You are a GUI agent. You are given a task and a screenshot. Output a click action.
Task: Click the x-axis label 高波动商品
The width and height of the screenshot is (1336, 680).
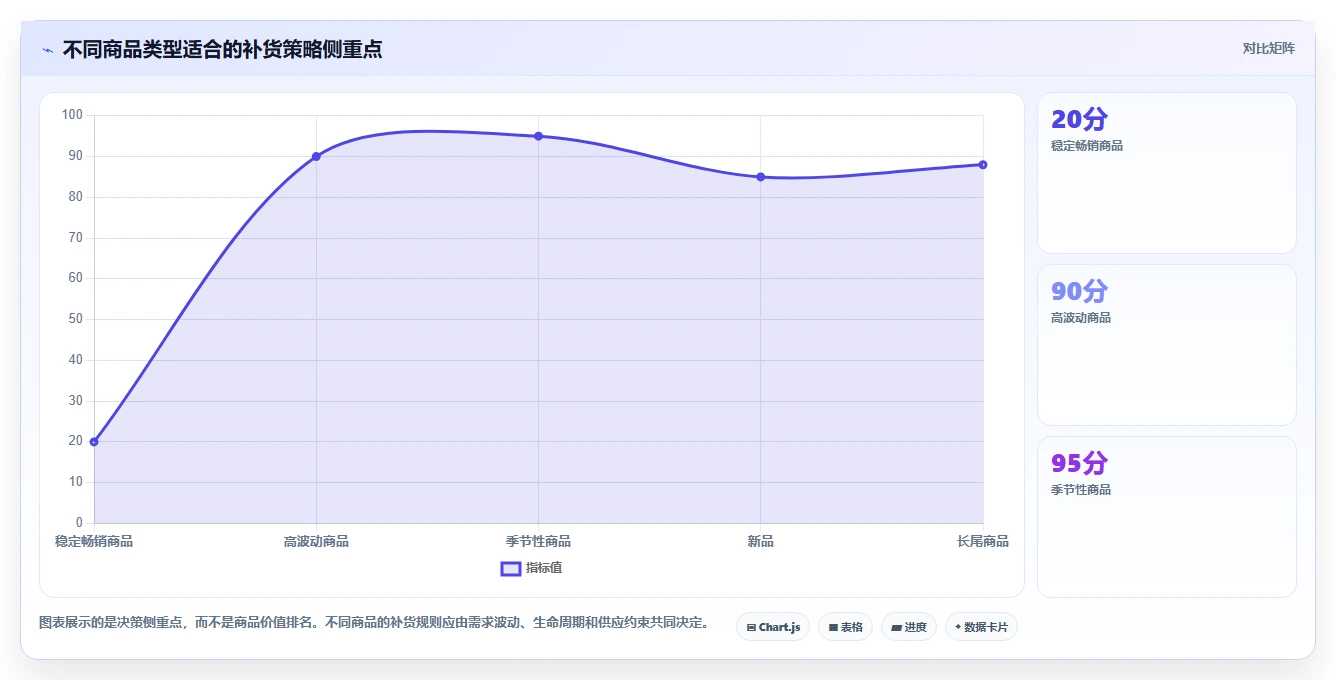[x=316, y=541]
